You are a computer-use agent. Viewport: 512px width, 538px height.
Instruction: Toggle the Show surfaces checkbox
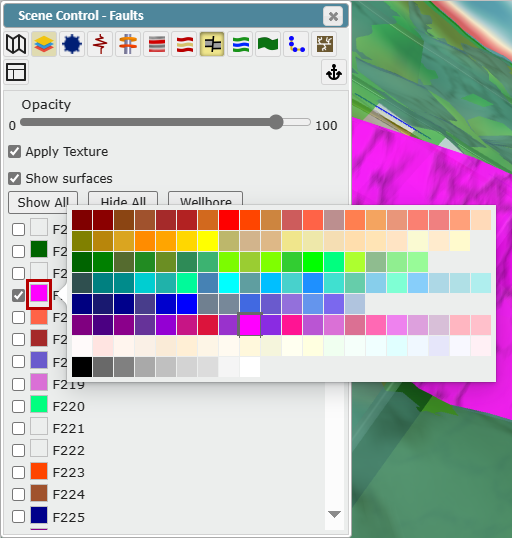click(14, 178)
